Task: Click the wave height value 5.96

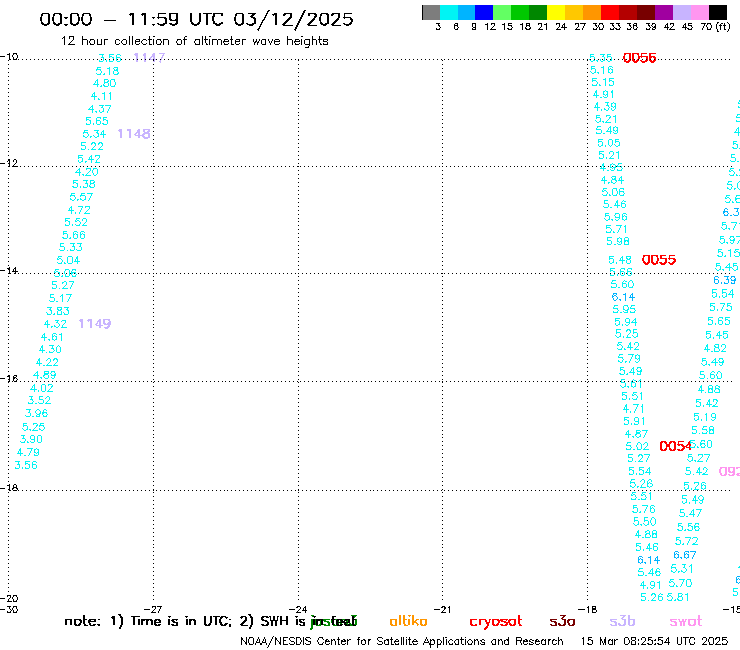Action: (x=616, y=217)
